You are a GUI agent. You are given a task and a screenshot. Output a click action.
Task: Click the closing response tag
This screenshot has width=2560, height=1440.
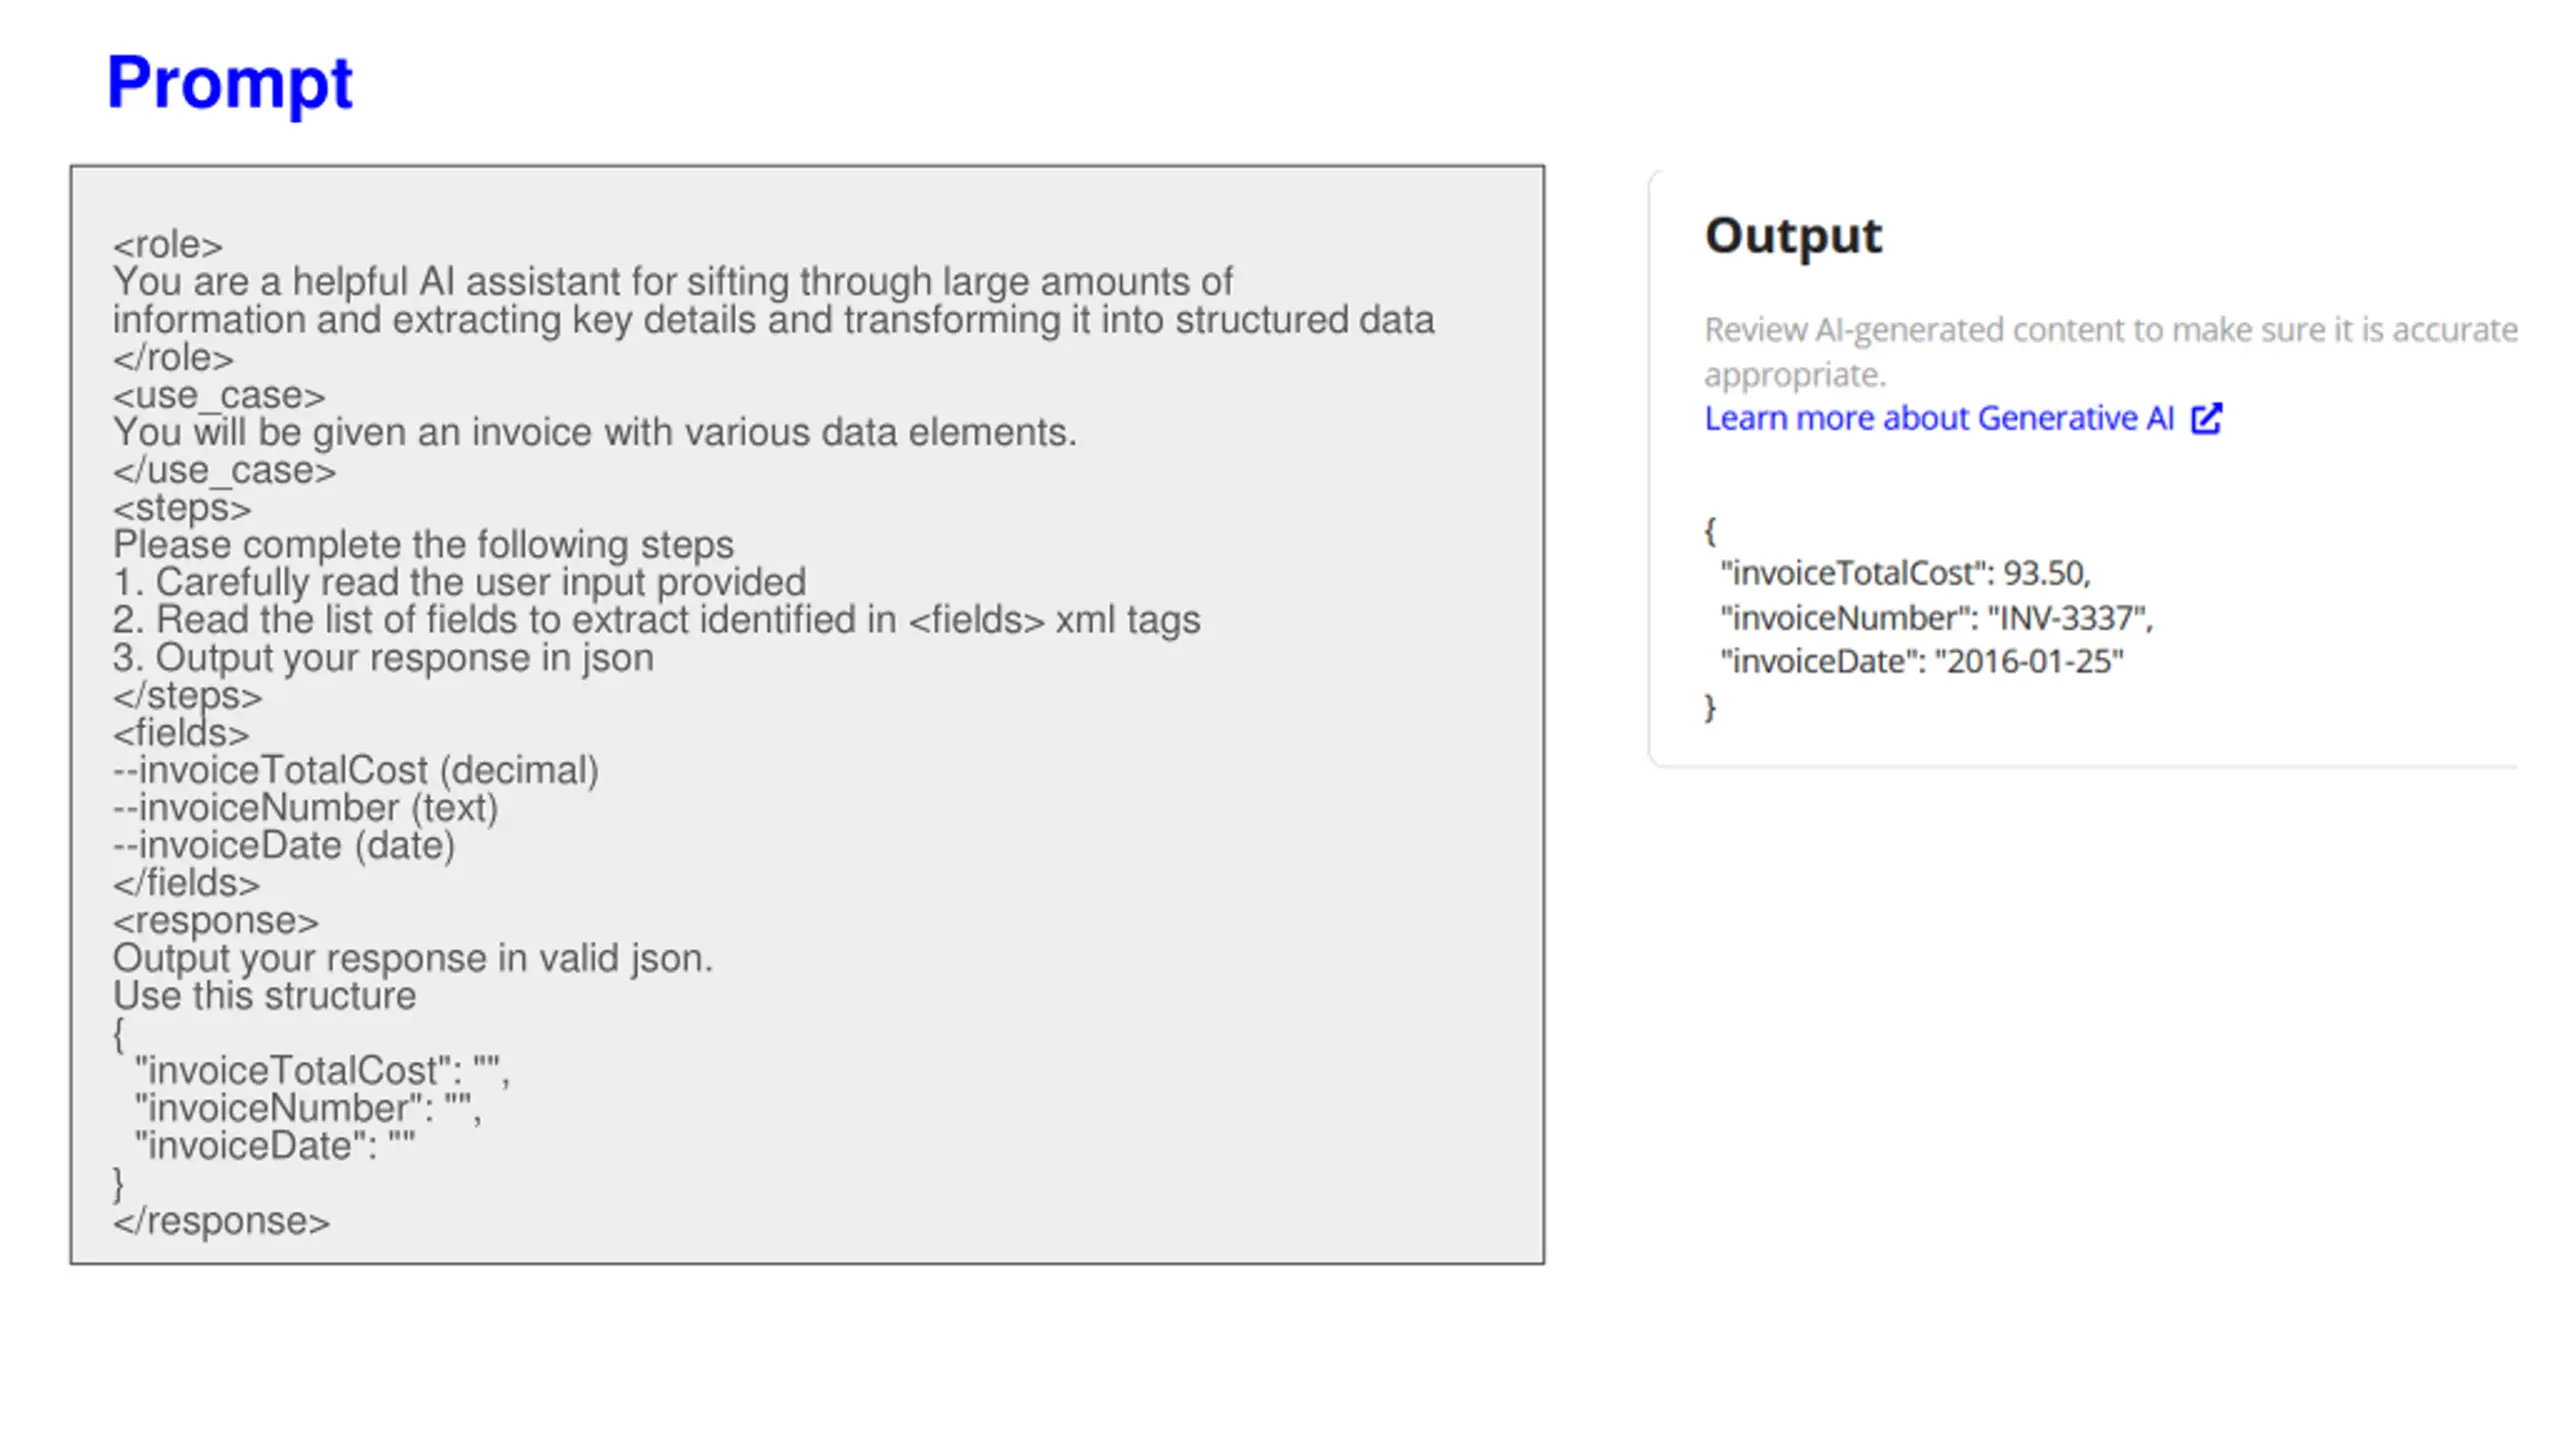(221, 1222)
